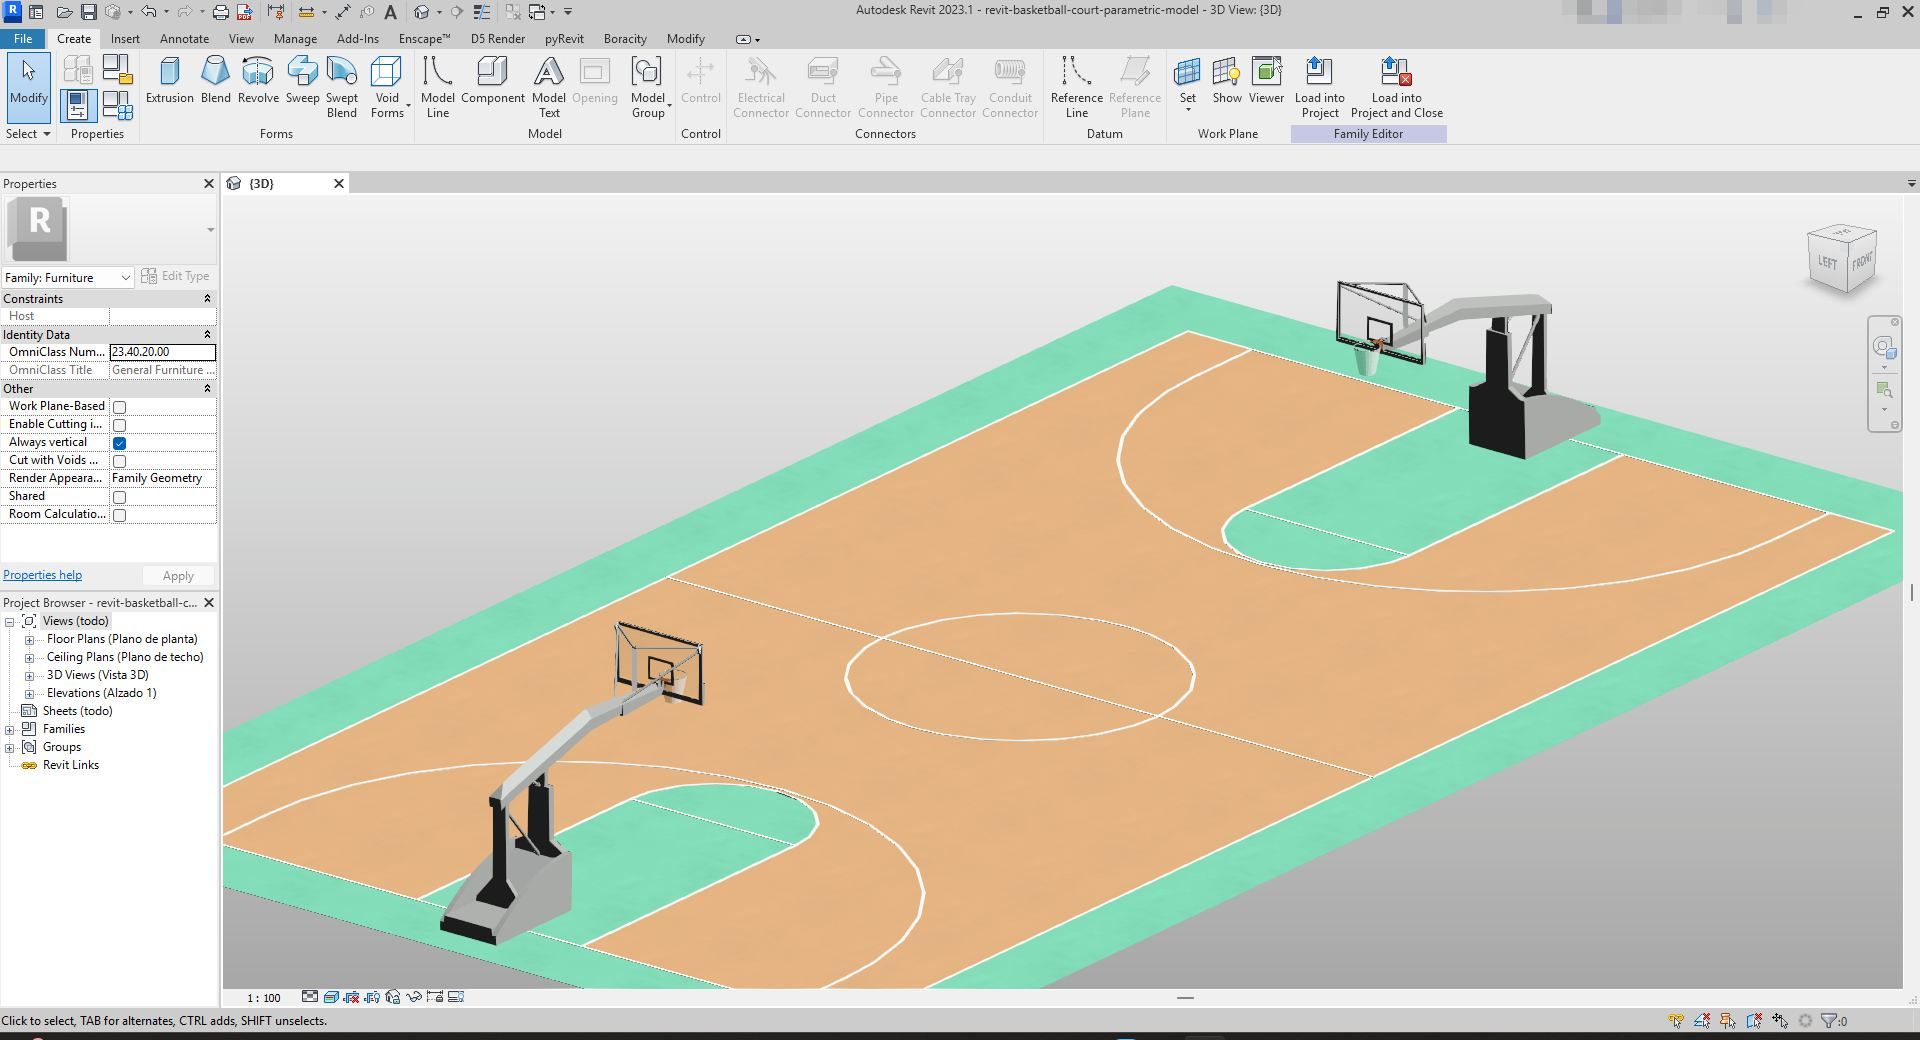
Task: Start the Swept Blend tool
Action: tap(341, 87)
